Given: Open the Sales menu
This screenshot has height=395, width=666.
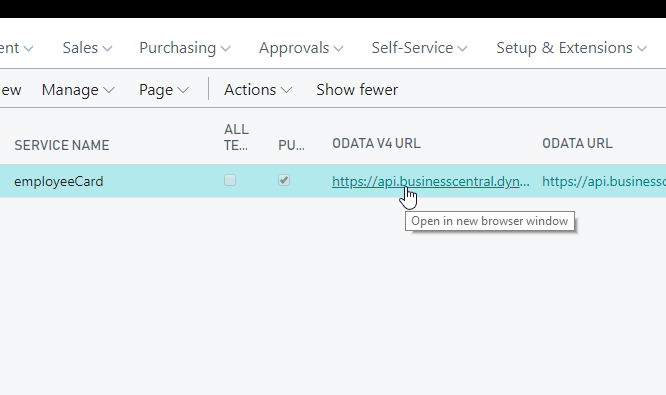Looking at the screenshot, I should click(x=87, y=48).
